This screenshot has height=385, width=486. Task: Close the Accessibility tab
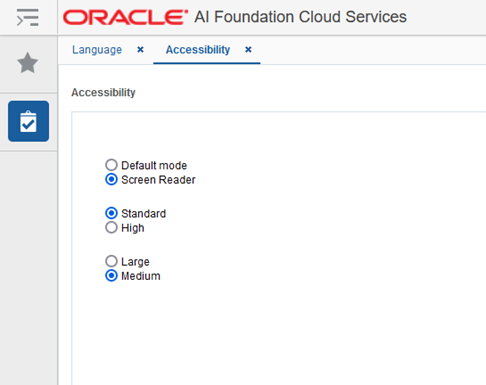[248, 50]
